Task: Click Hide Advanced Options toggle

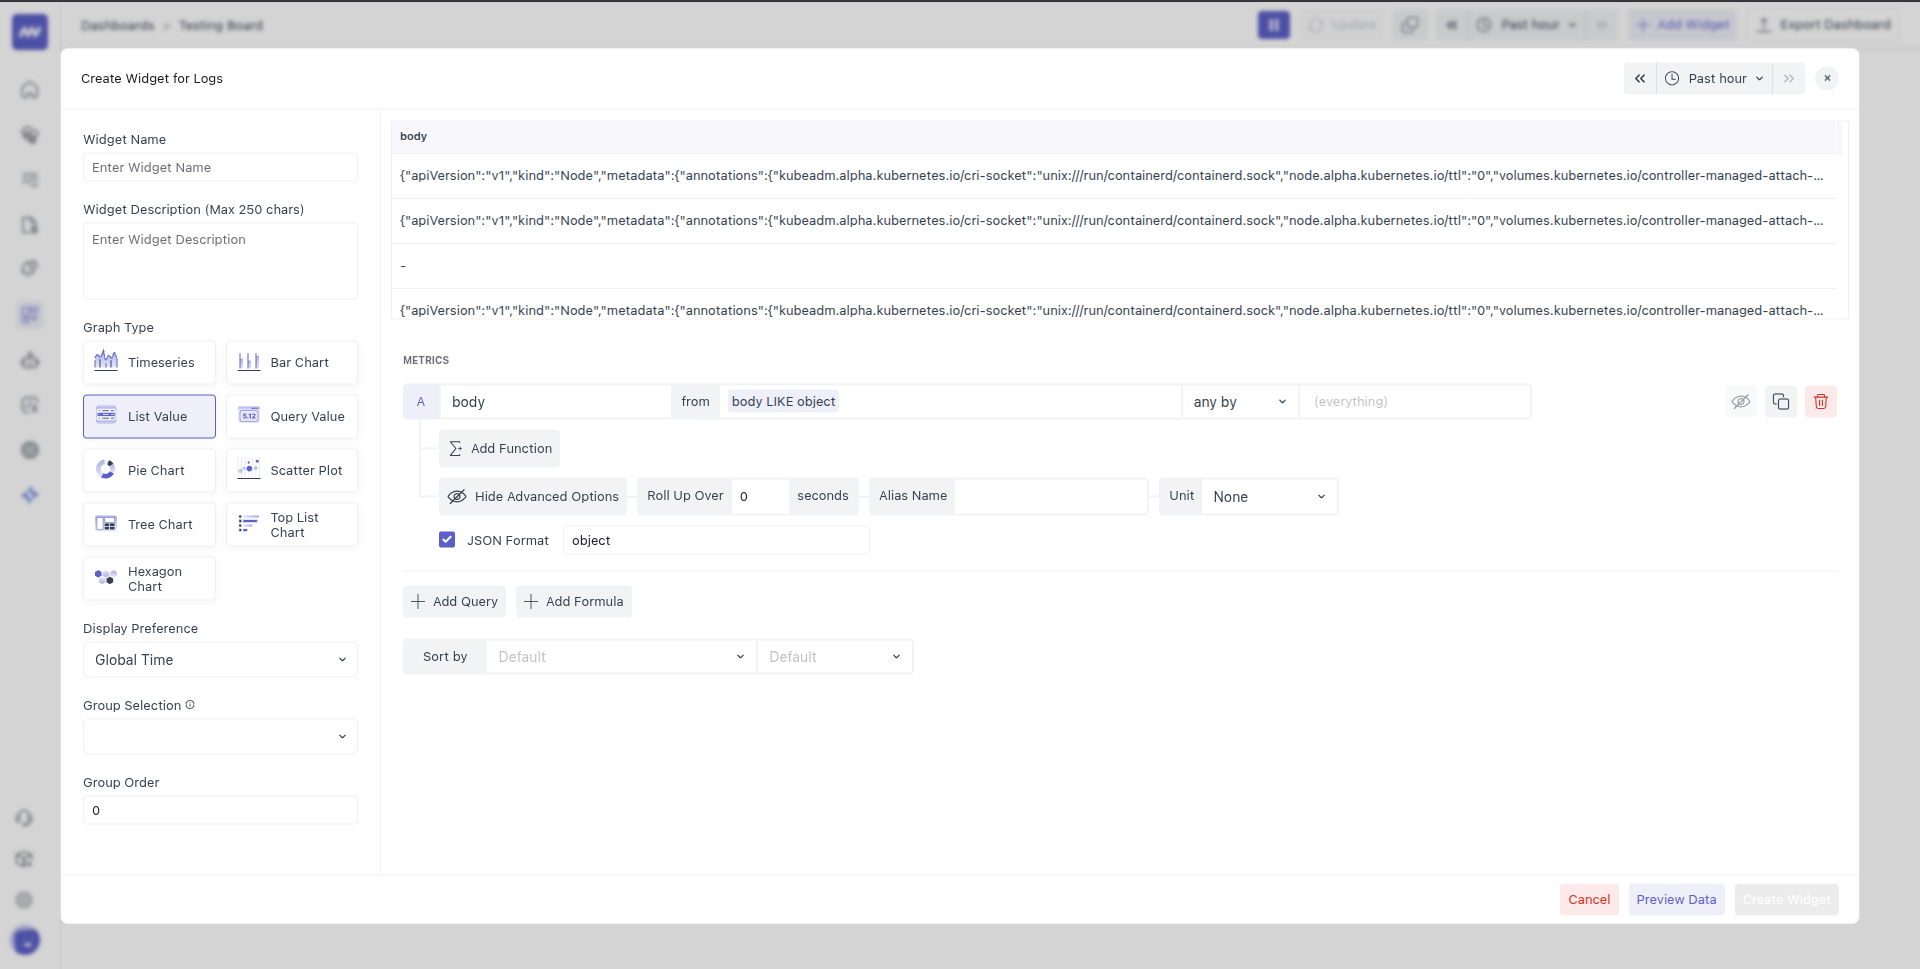Action: coord(533,496)
